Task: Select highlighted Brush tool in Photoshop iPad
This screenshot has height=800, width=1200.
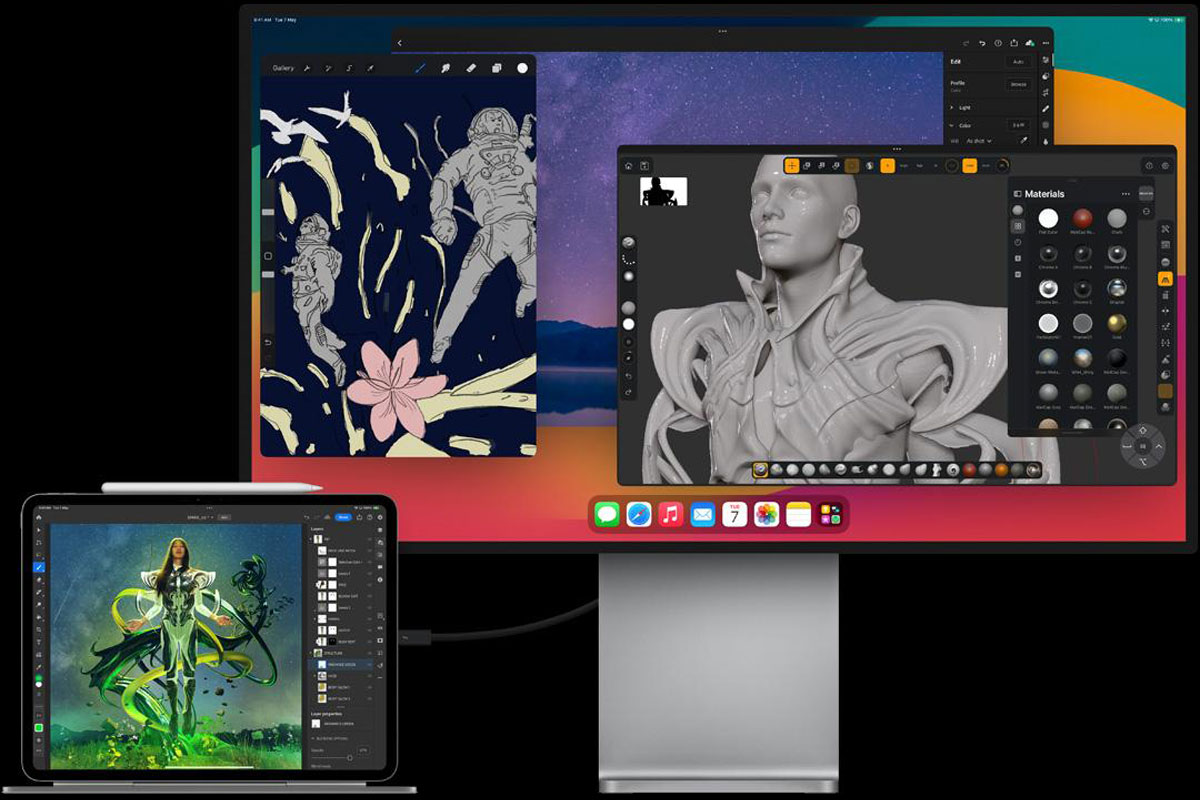Action: [39, 567]
